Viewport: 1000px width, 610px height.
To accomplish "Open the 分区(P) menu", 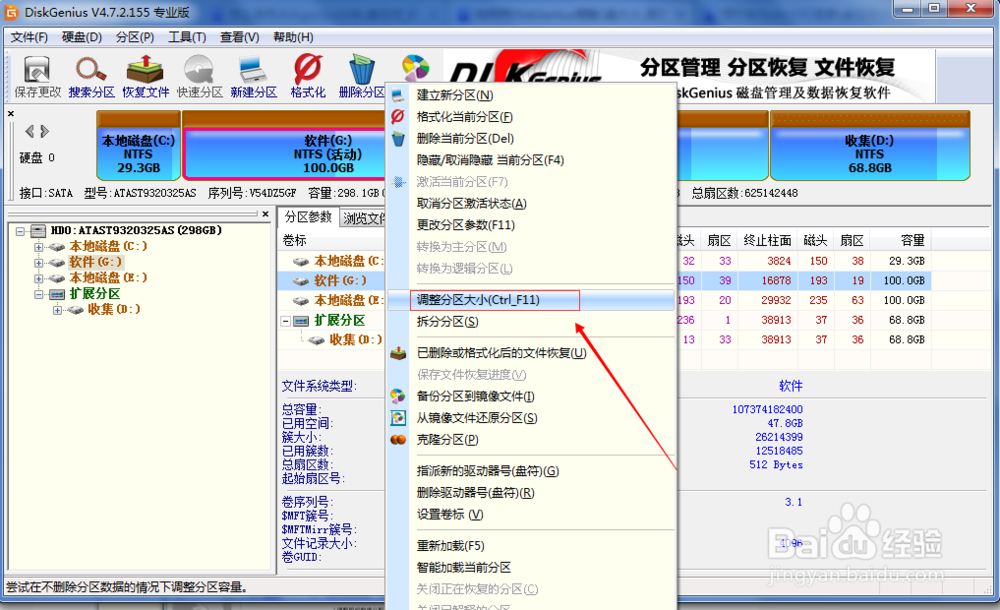I will pos(135,37).
